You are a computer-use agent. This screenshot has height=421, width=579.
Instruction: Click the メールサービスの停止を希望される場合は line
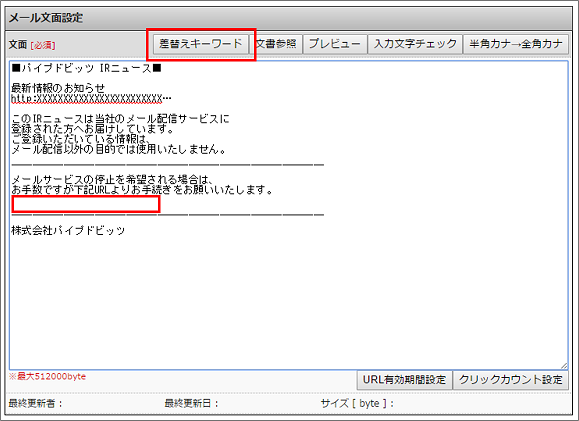tap(112, 180)
